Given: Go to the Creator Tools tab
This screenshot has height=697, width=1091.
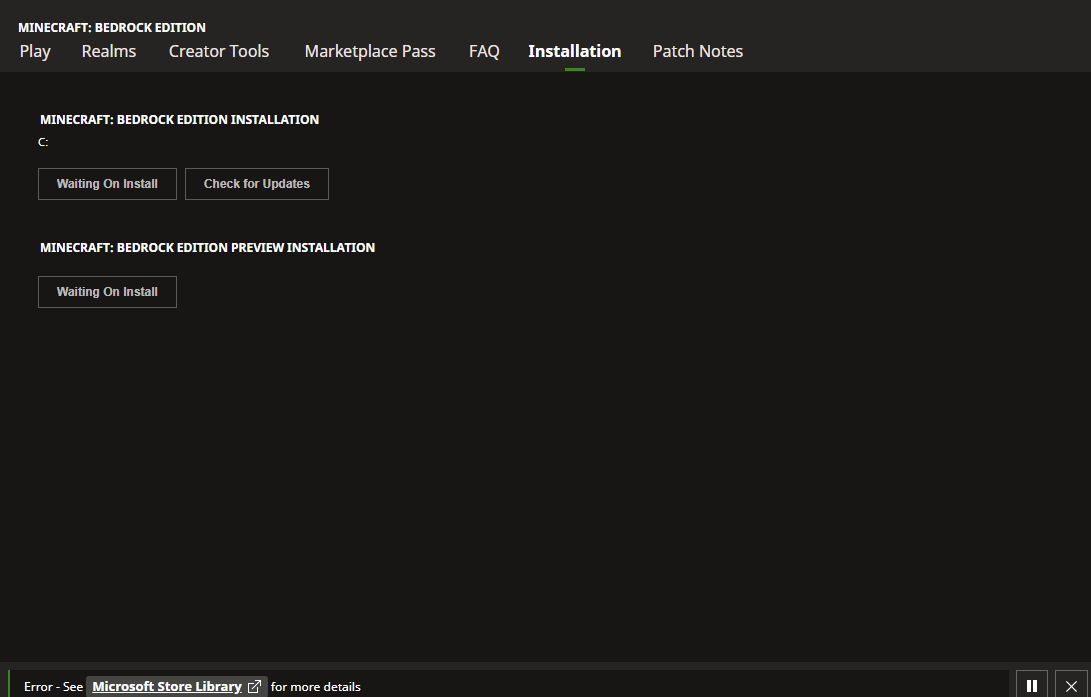Looking at the screenshot, I should [219, 51].
